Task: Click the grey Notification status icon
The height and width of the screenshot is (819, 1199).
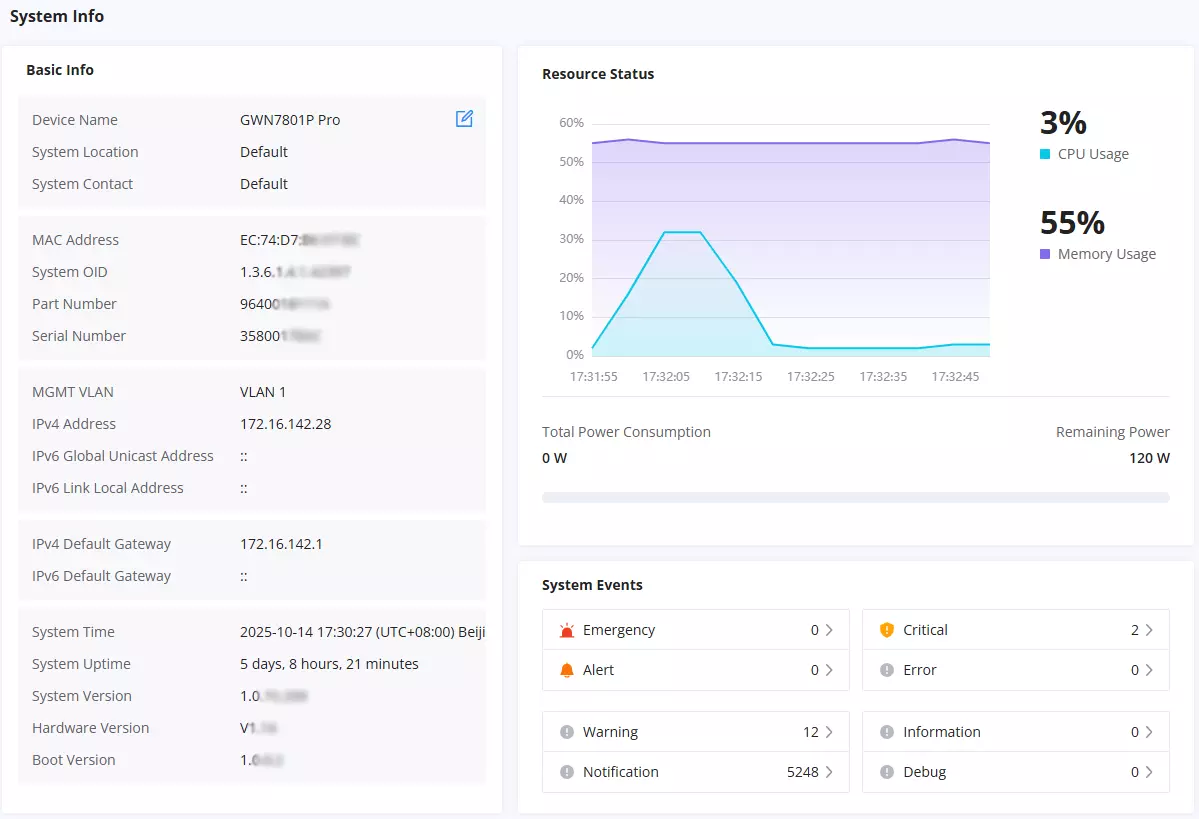Action: 567,772
